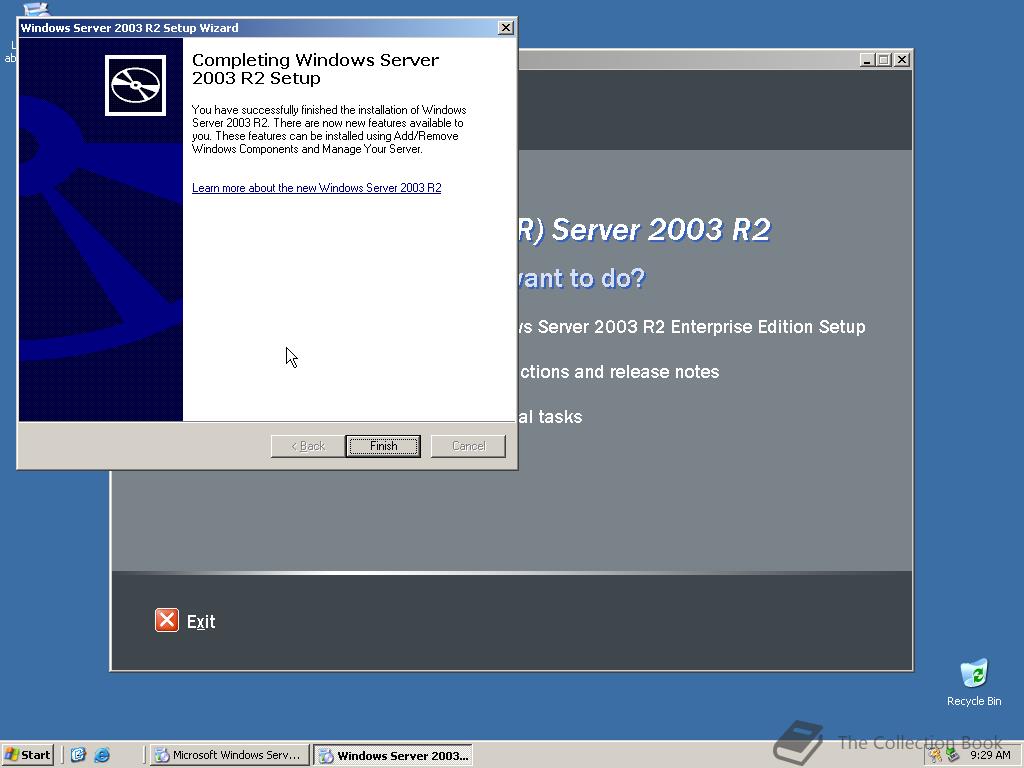1024x768 pixels.
Task: Open the Recycle Bin desktop icon
Action: 974,682
